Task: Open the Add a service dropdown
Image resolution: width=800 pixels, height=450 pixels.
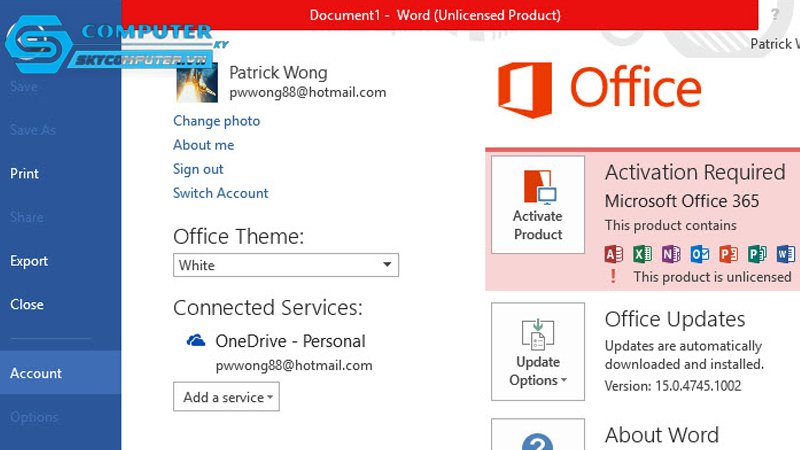Action: pyautogui.click(x=227, y=397)
